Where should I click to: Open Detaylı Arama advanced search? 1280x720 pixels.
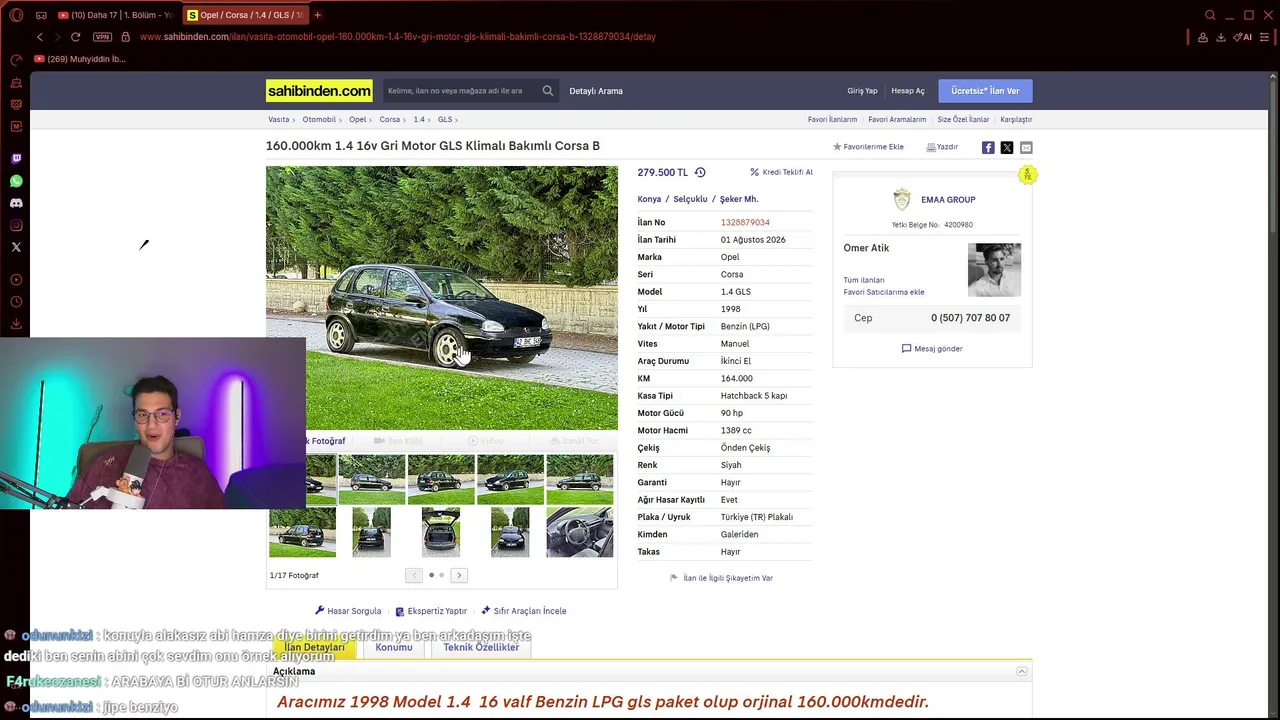pos(596,91)
